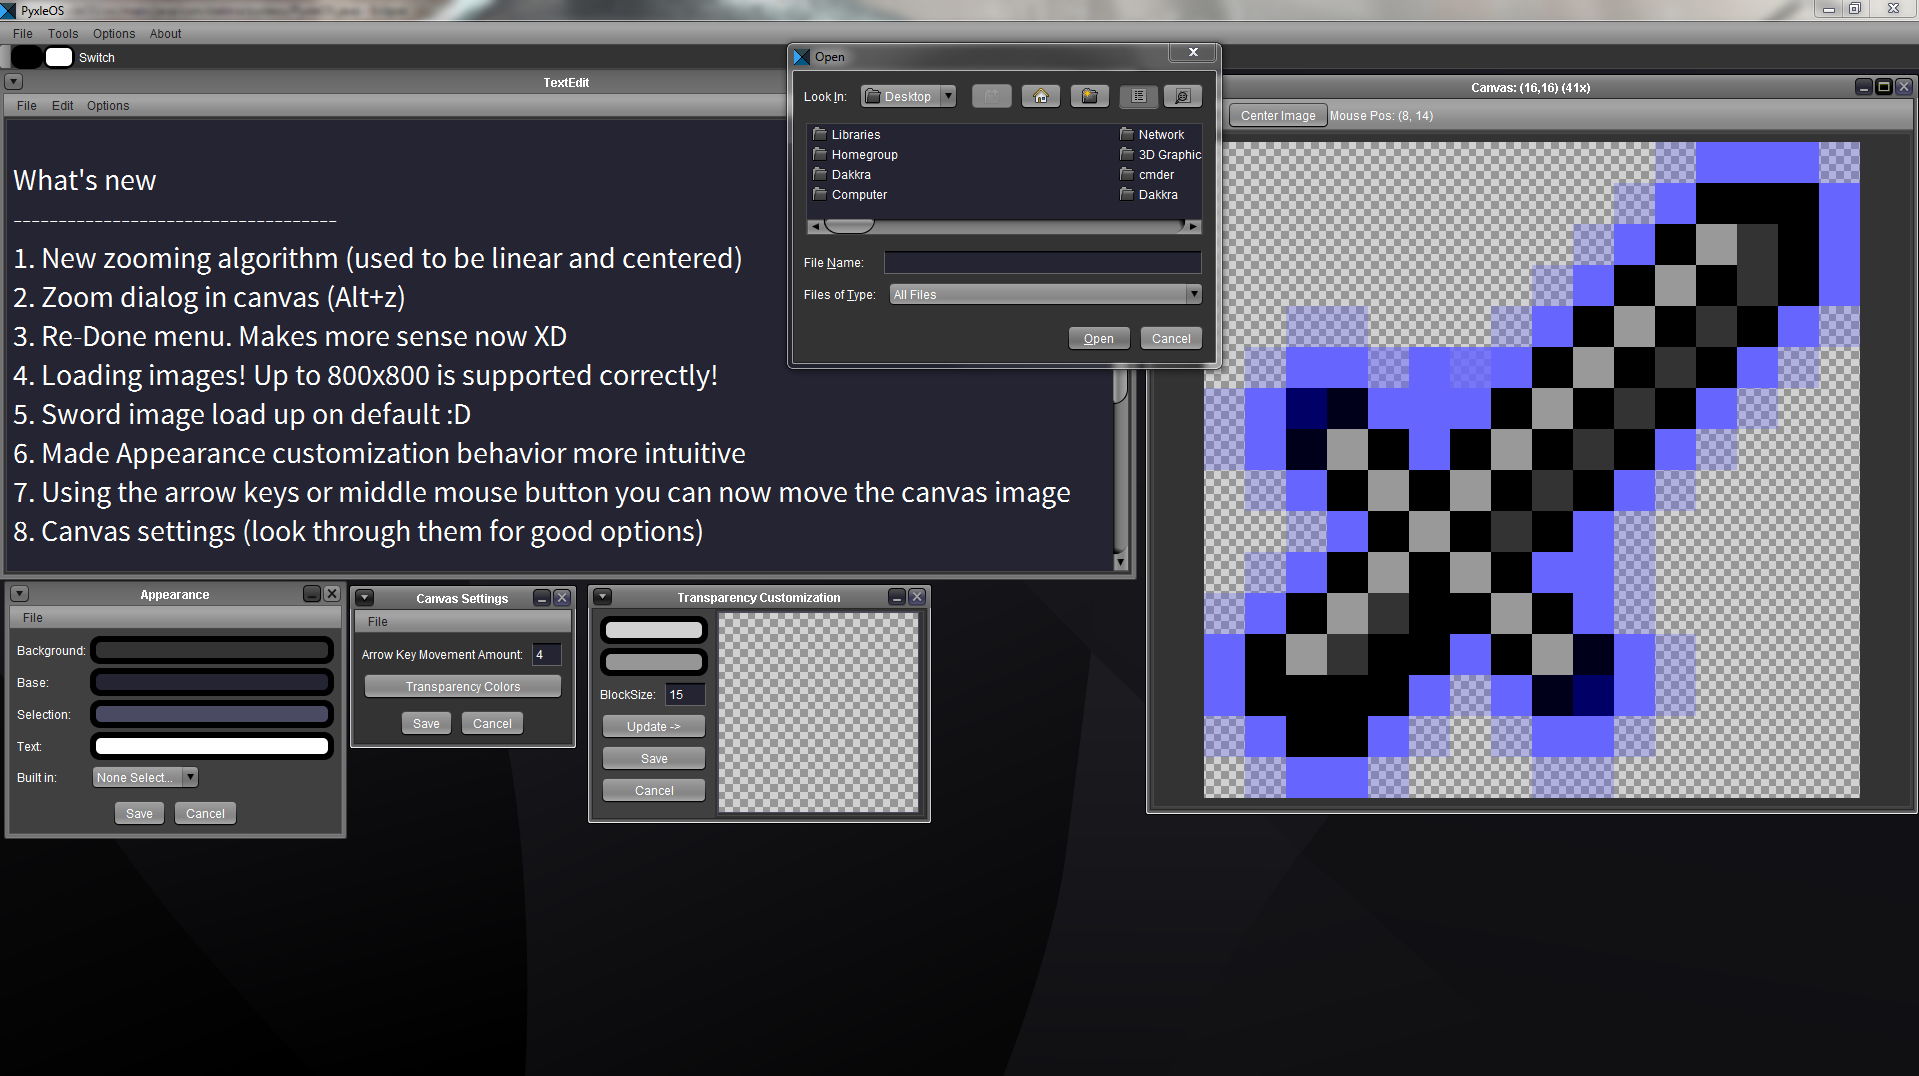The height and width of the screenshot is (1076, 1919).
Task: Open the Tools menu in PyxleOS
Action: [x=63, y=33]
